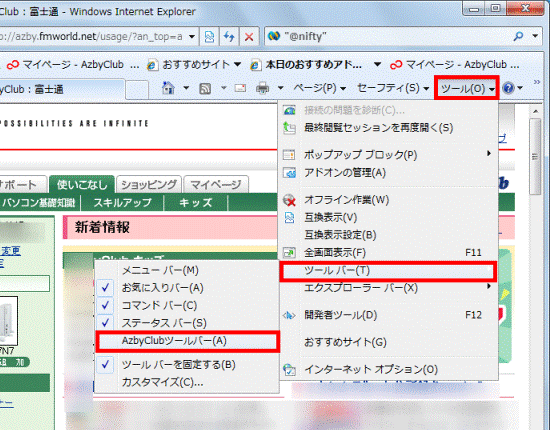The width and height of the screenshot is (550, 430).
Task: Select オフライン作業(W)
Action: [x=388, y=200]
